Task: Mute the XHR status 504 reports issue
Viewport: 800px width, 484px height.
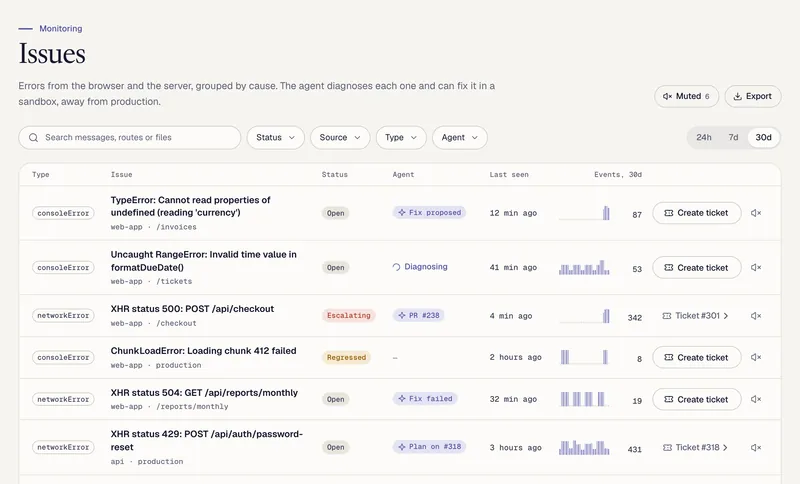Action: click(756, 399)
